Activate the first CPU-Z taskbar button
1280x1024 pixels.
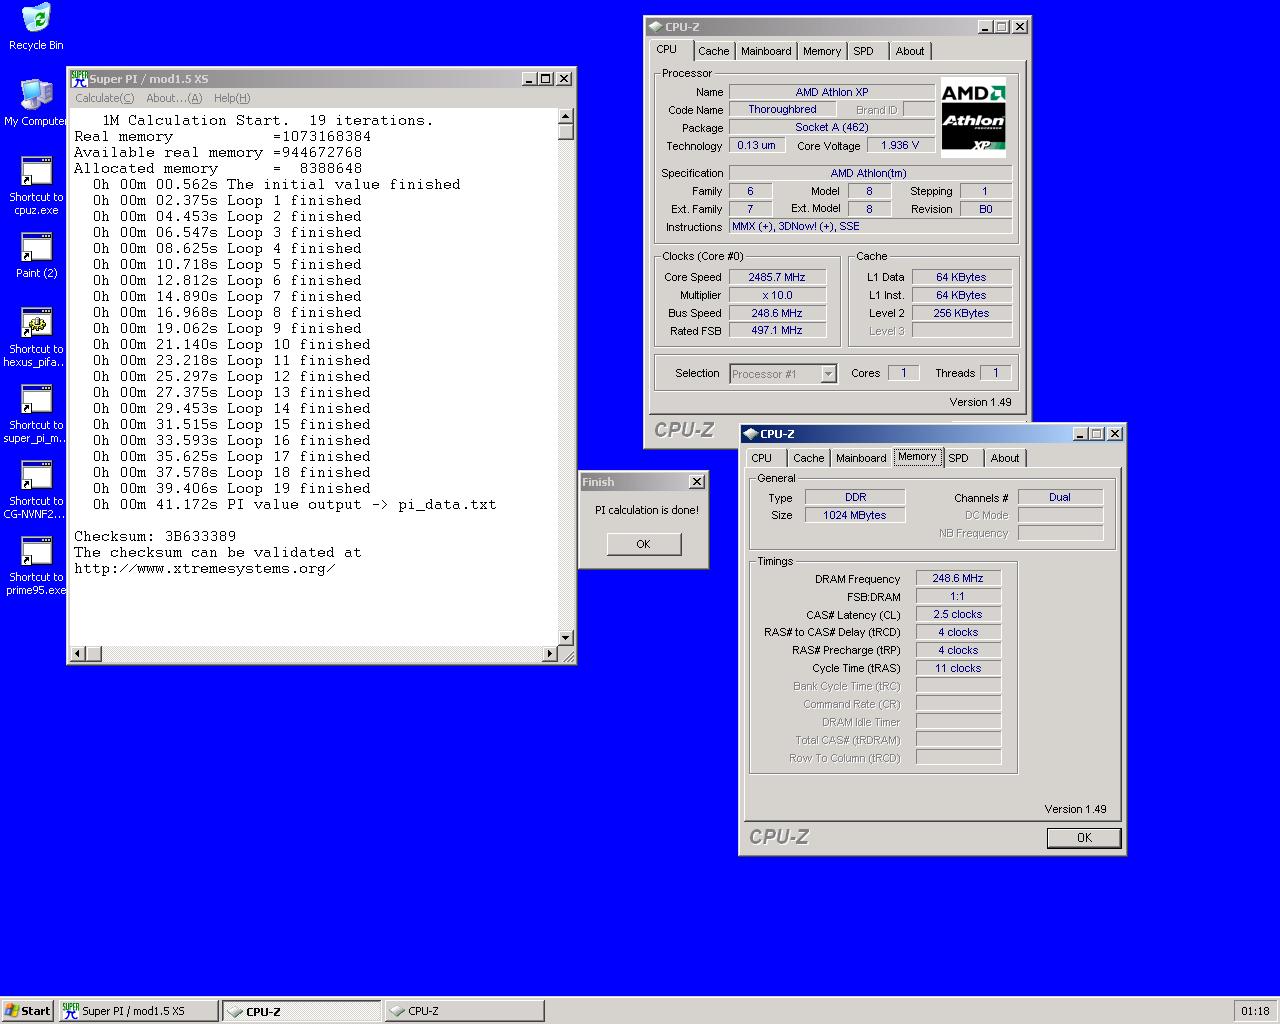(301, 1011)
